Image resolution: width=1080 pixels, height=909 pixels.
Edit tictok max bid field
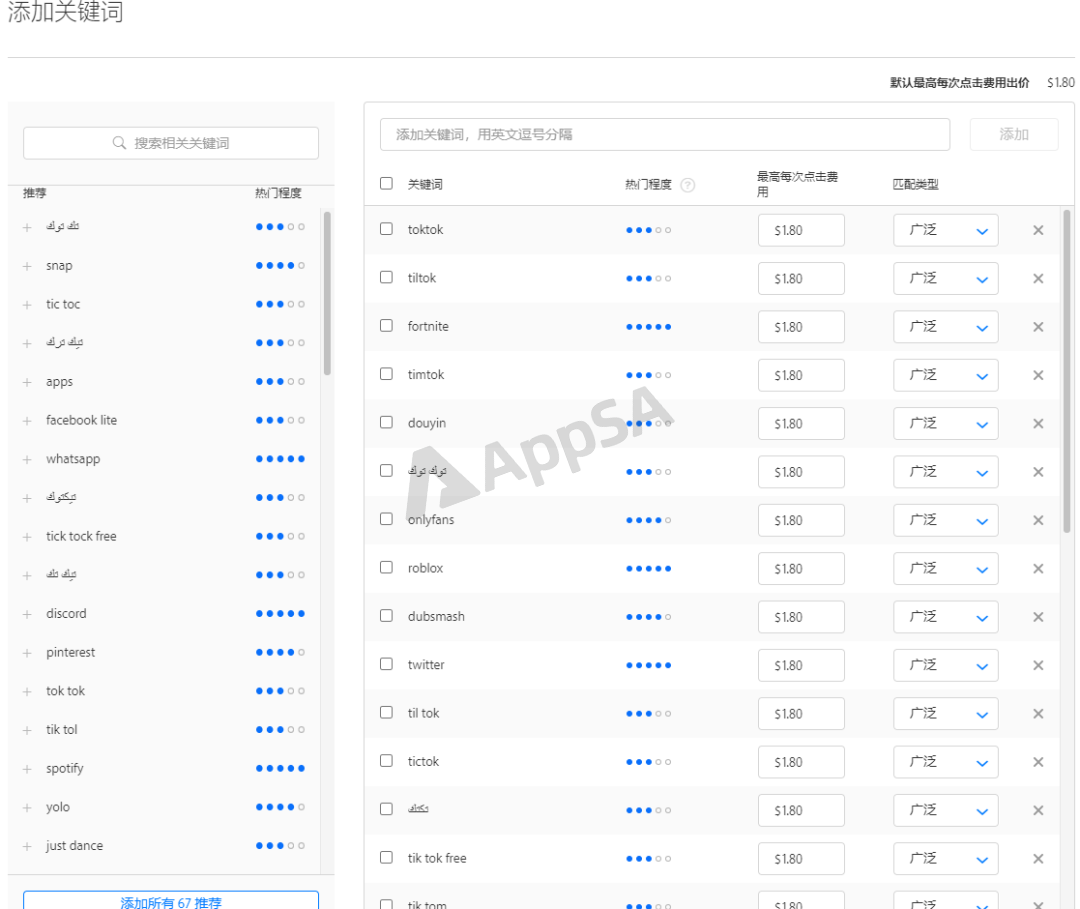click(801, 762)
